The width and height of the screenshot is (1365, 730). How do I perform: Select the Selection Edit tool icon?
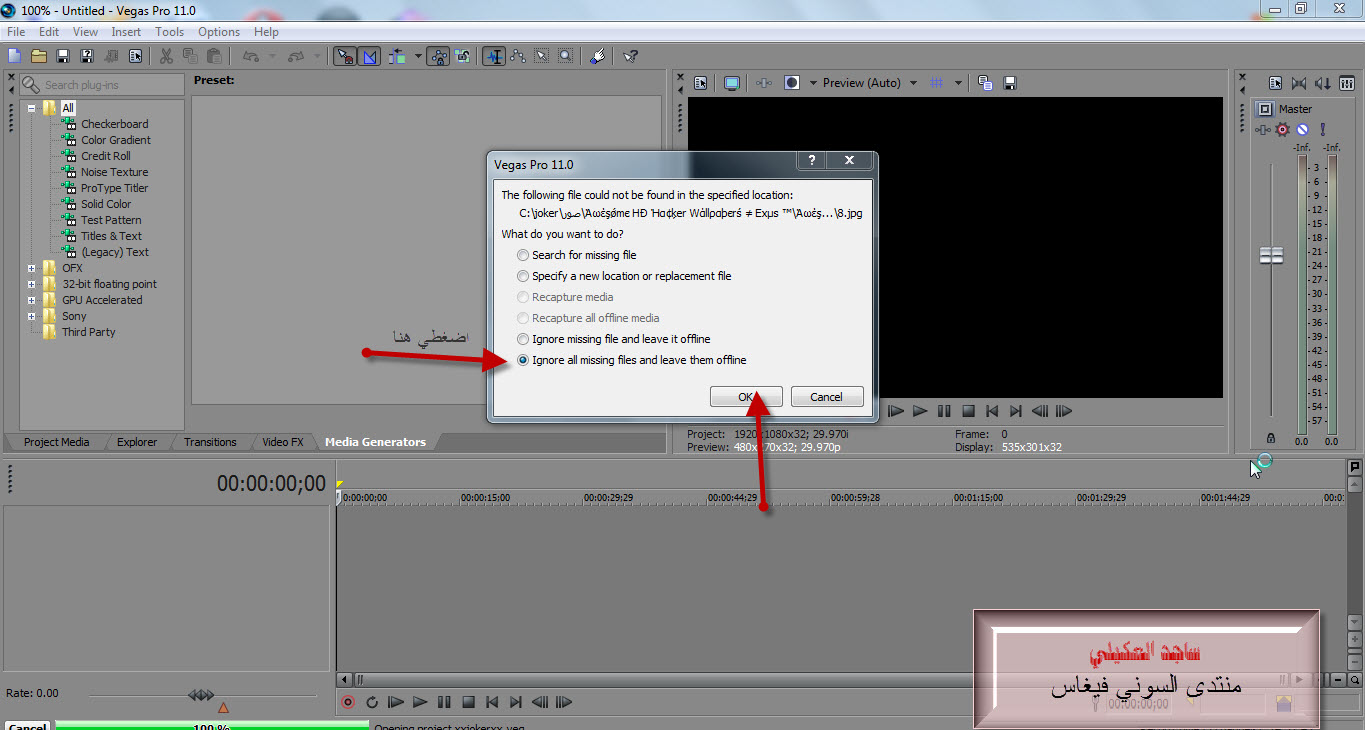(541, 56)
